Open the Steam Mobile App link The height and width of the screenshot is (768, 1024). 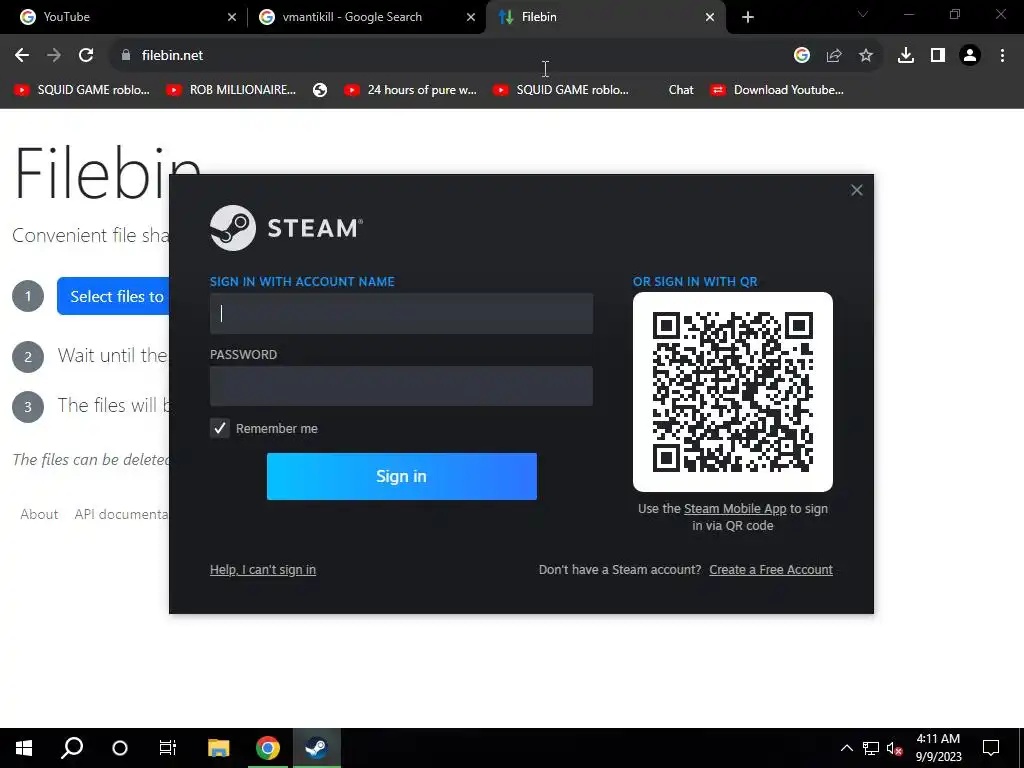coord(735,509)
